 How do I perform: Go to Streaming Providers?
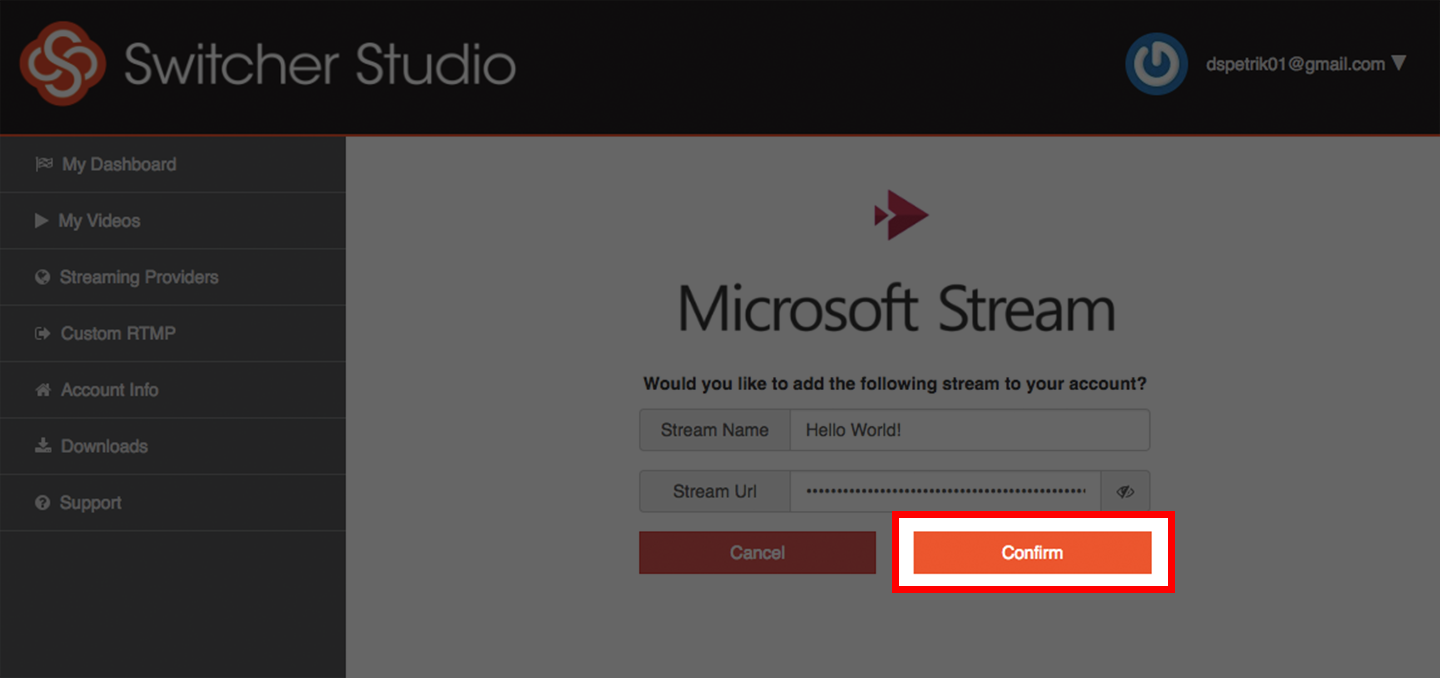coord(173,277)
